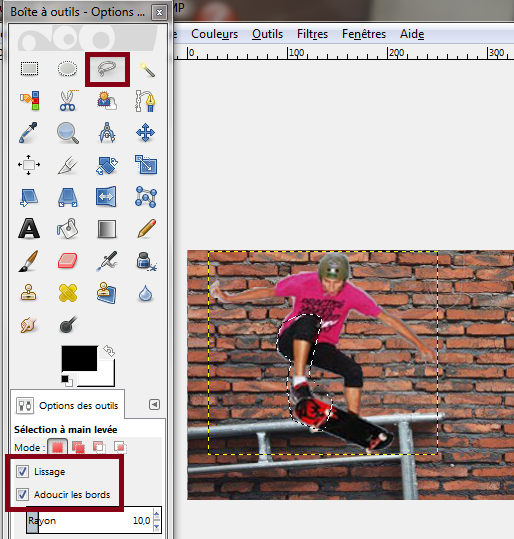Select the Alignment tool
The width and height of the screenshot is (514, 539).
29,164
